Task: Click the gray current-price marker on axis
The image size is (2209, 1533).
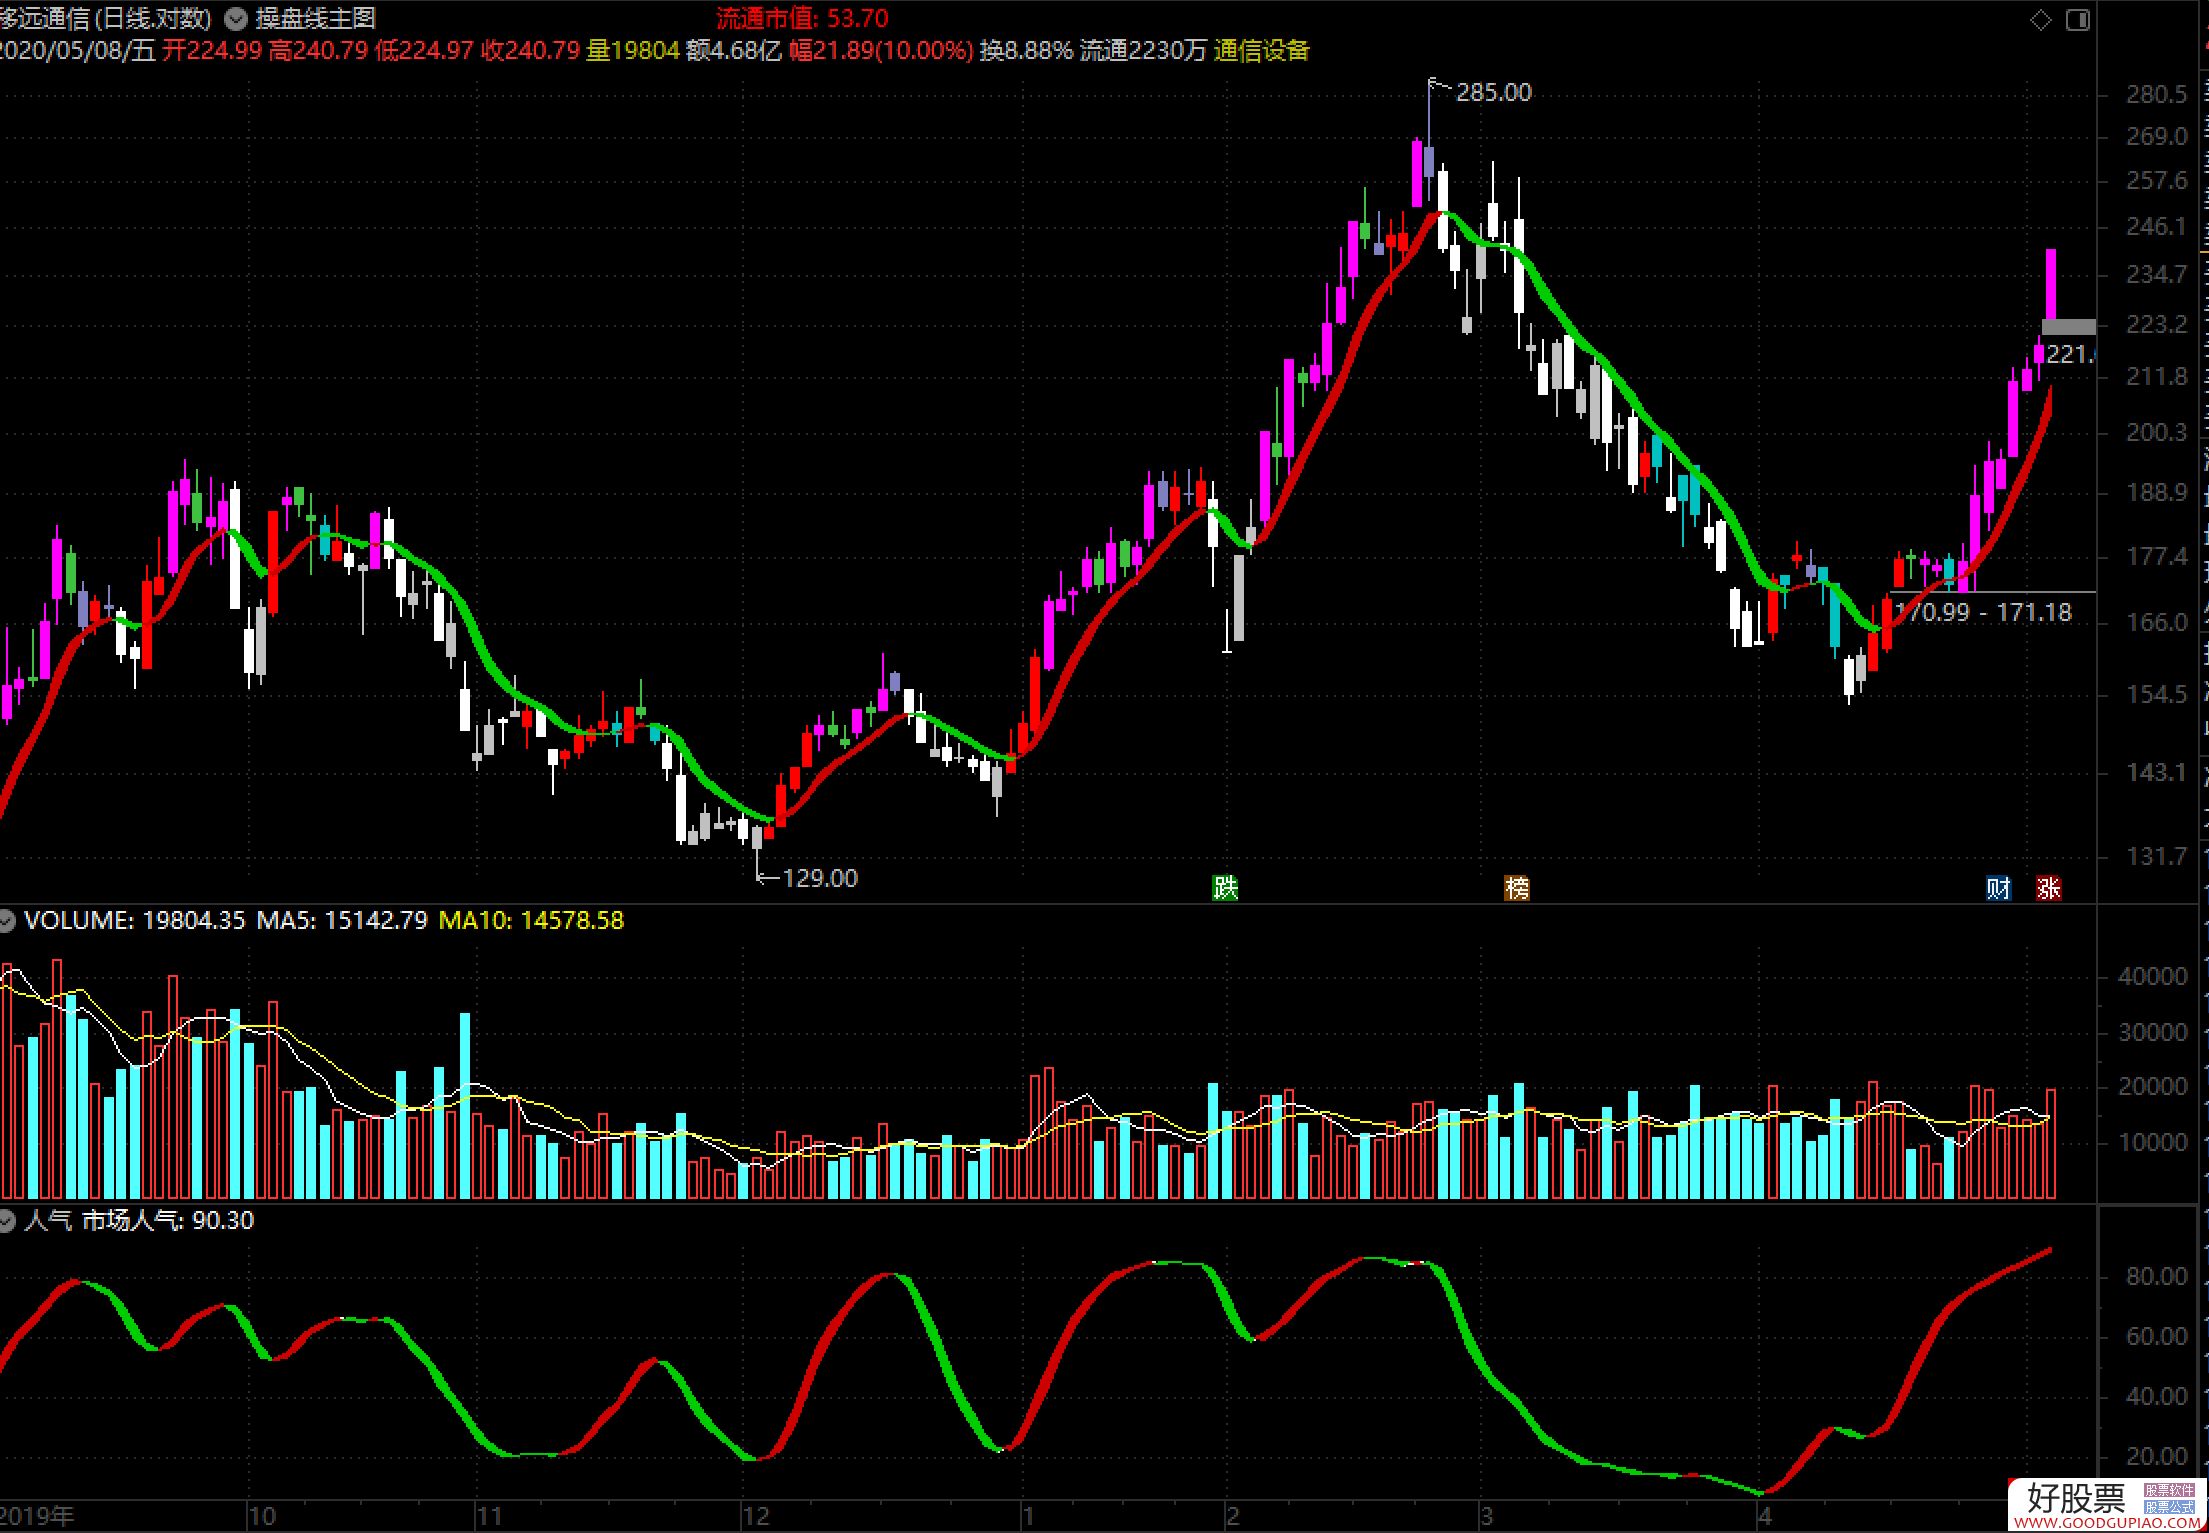Action: click(x=2069, y=327)
